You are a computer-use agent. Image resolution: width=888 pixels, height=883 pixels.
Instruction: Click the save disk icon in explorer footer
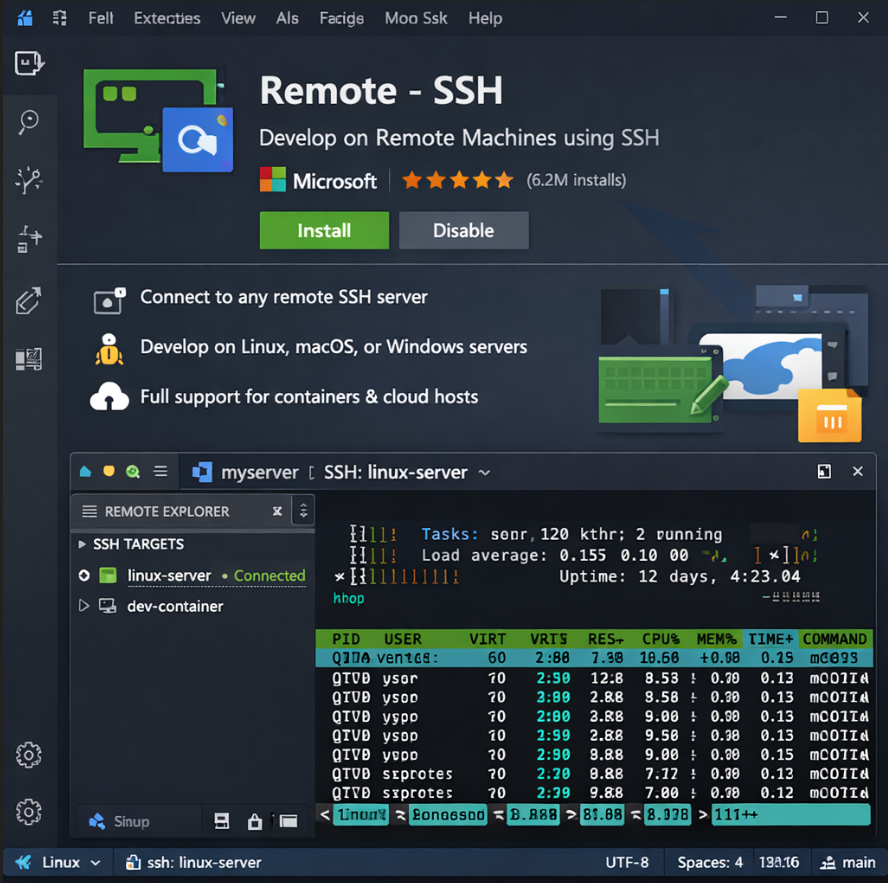click(222, 821)
